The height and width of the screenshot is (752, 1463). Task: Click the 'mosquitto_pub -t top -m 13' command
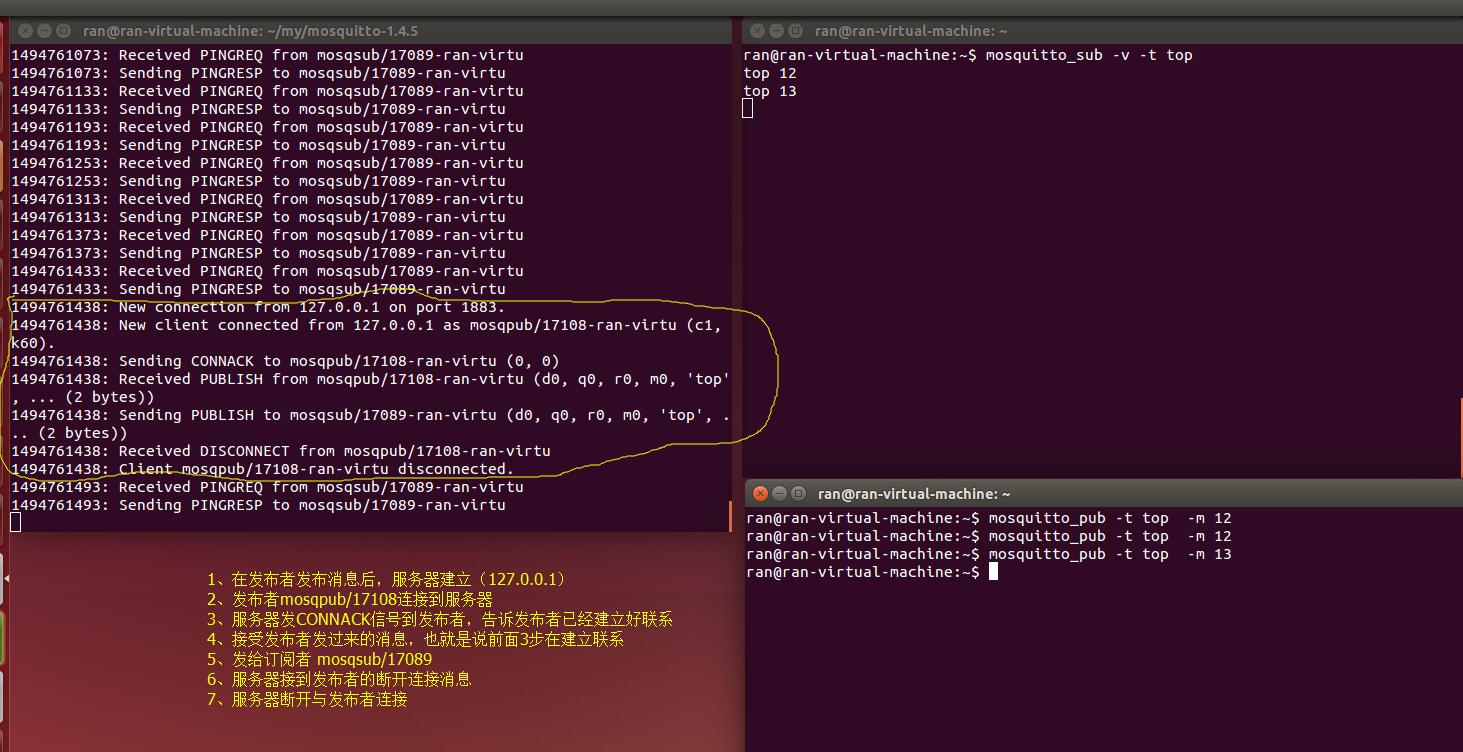[1110, 554]
